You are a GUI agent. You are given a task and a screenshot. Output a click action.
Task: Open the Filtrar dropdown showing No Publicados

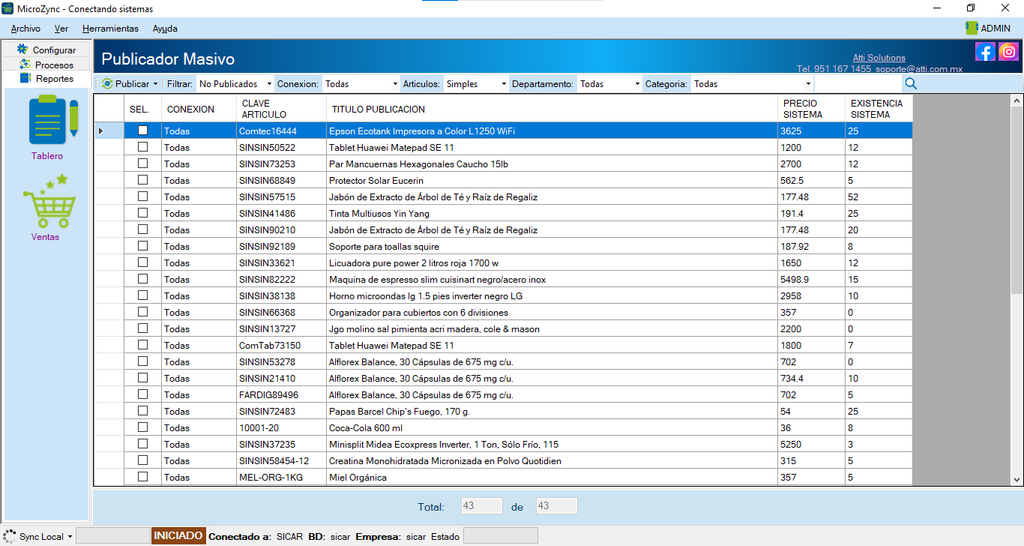click(235, 84)
